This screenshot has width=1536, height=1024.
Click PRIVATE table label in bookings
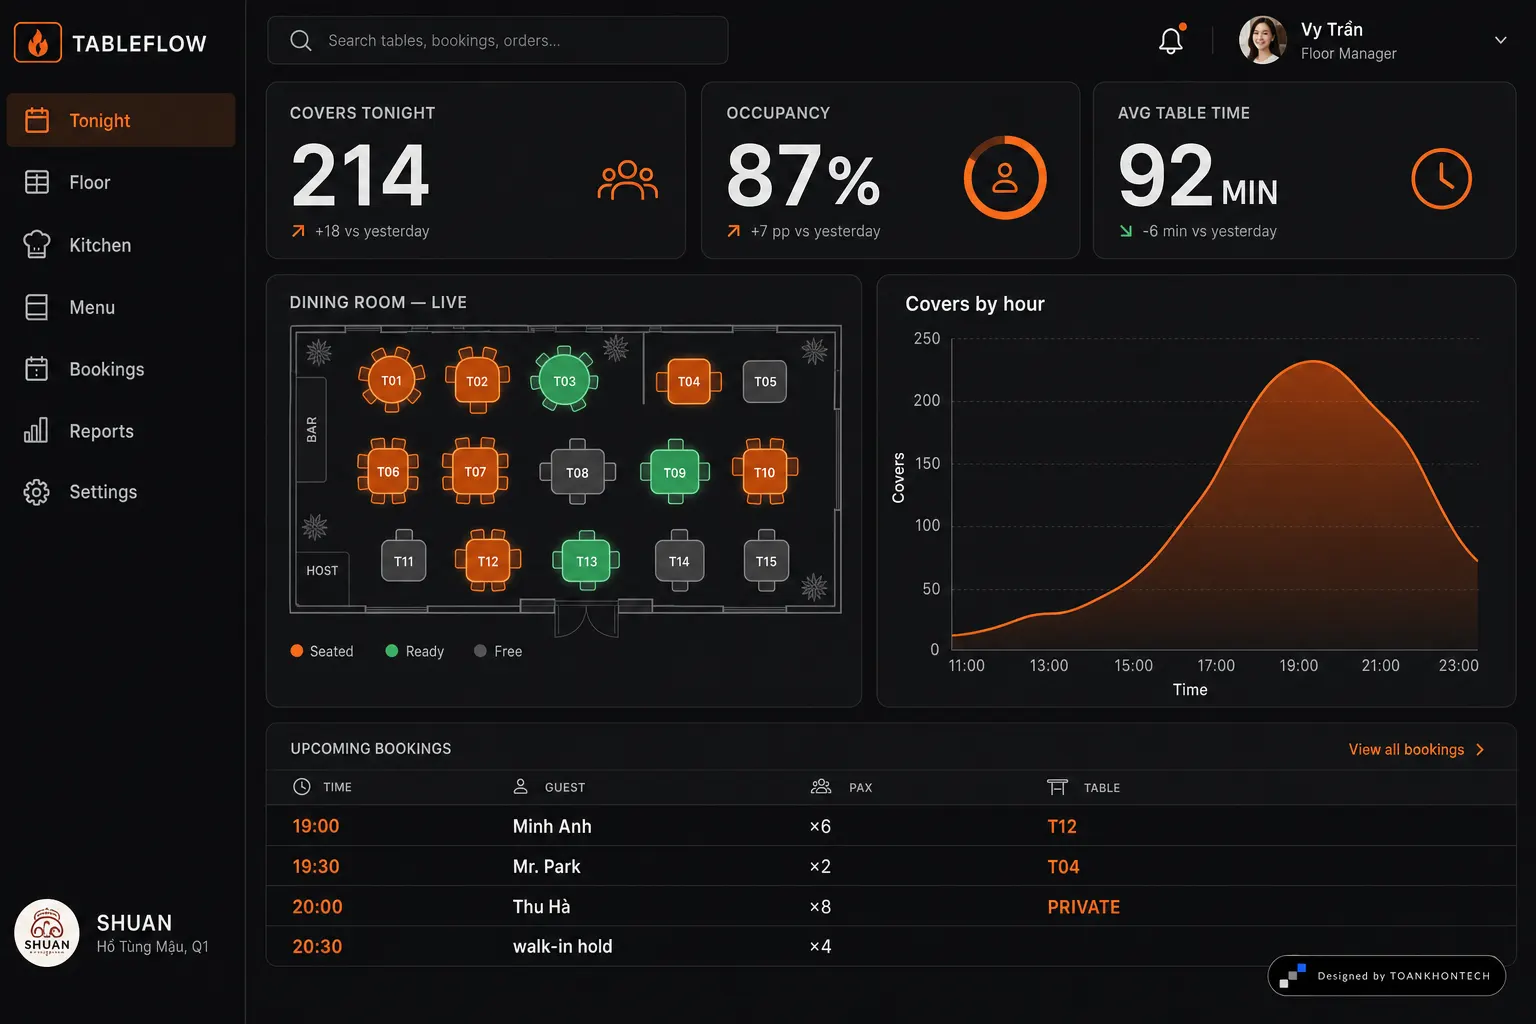click(1084, 907)
